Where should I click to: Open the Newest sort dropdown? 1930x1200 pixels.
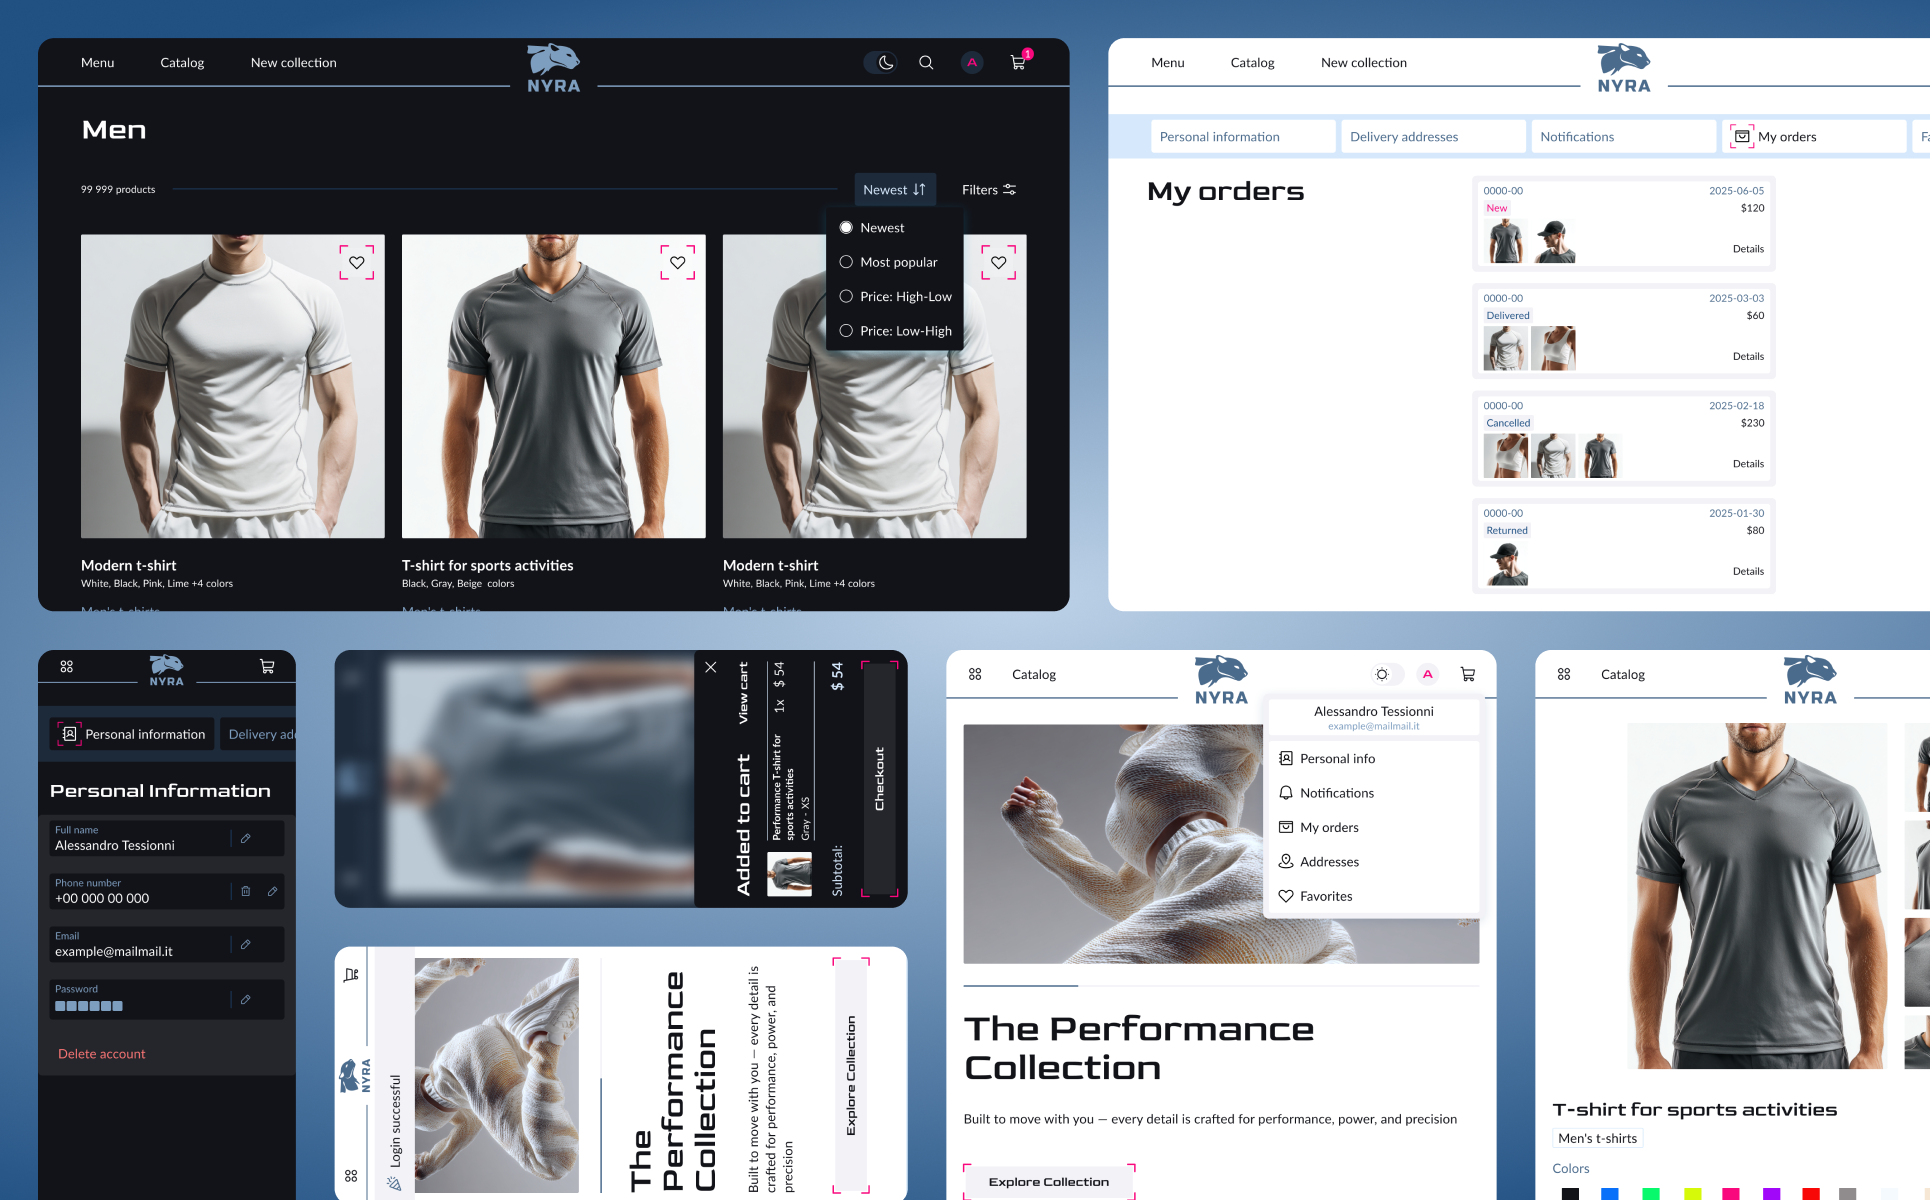pos(894,189)
